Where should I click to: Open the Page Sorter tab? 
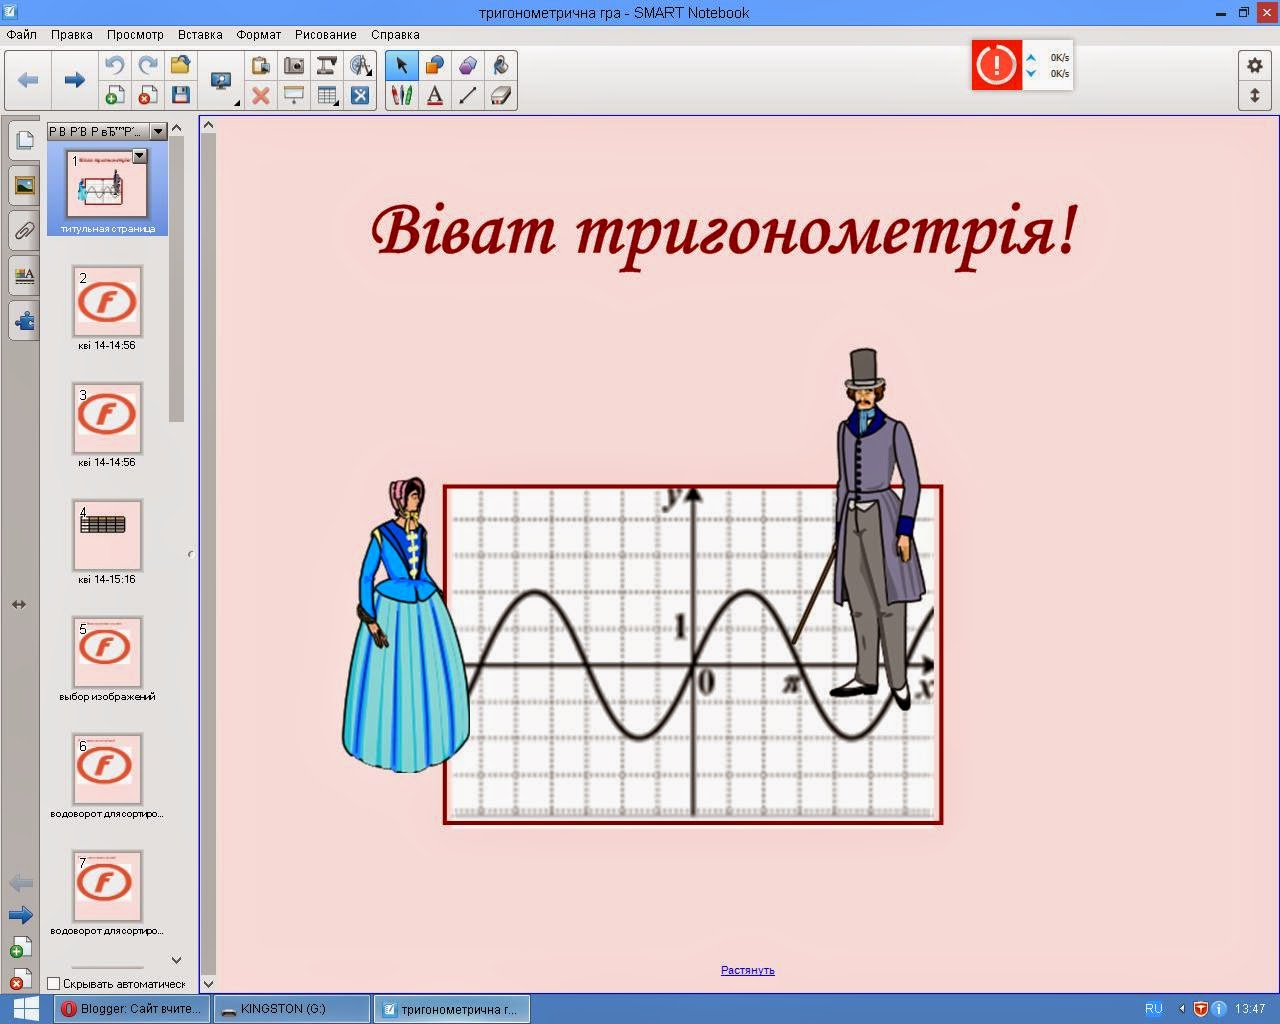click(24, 140)
